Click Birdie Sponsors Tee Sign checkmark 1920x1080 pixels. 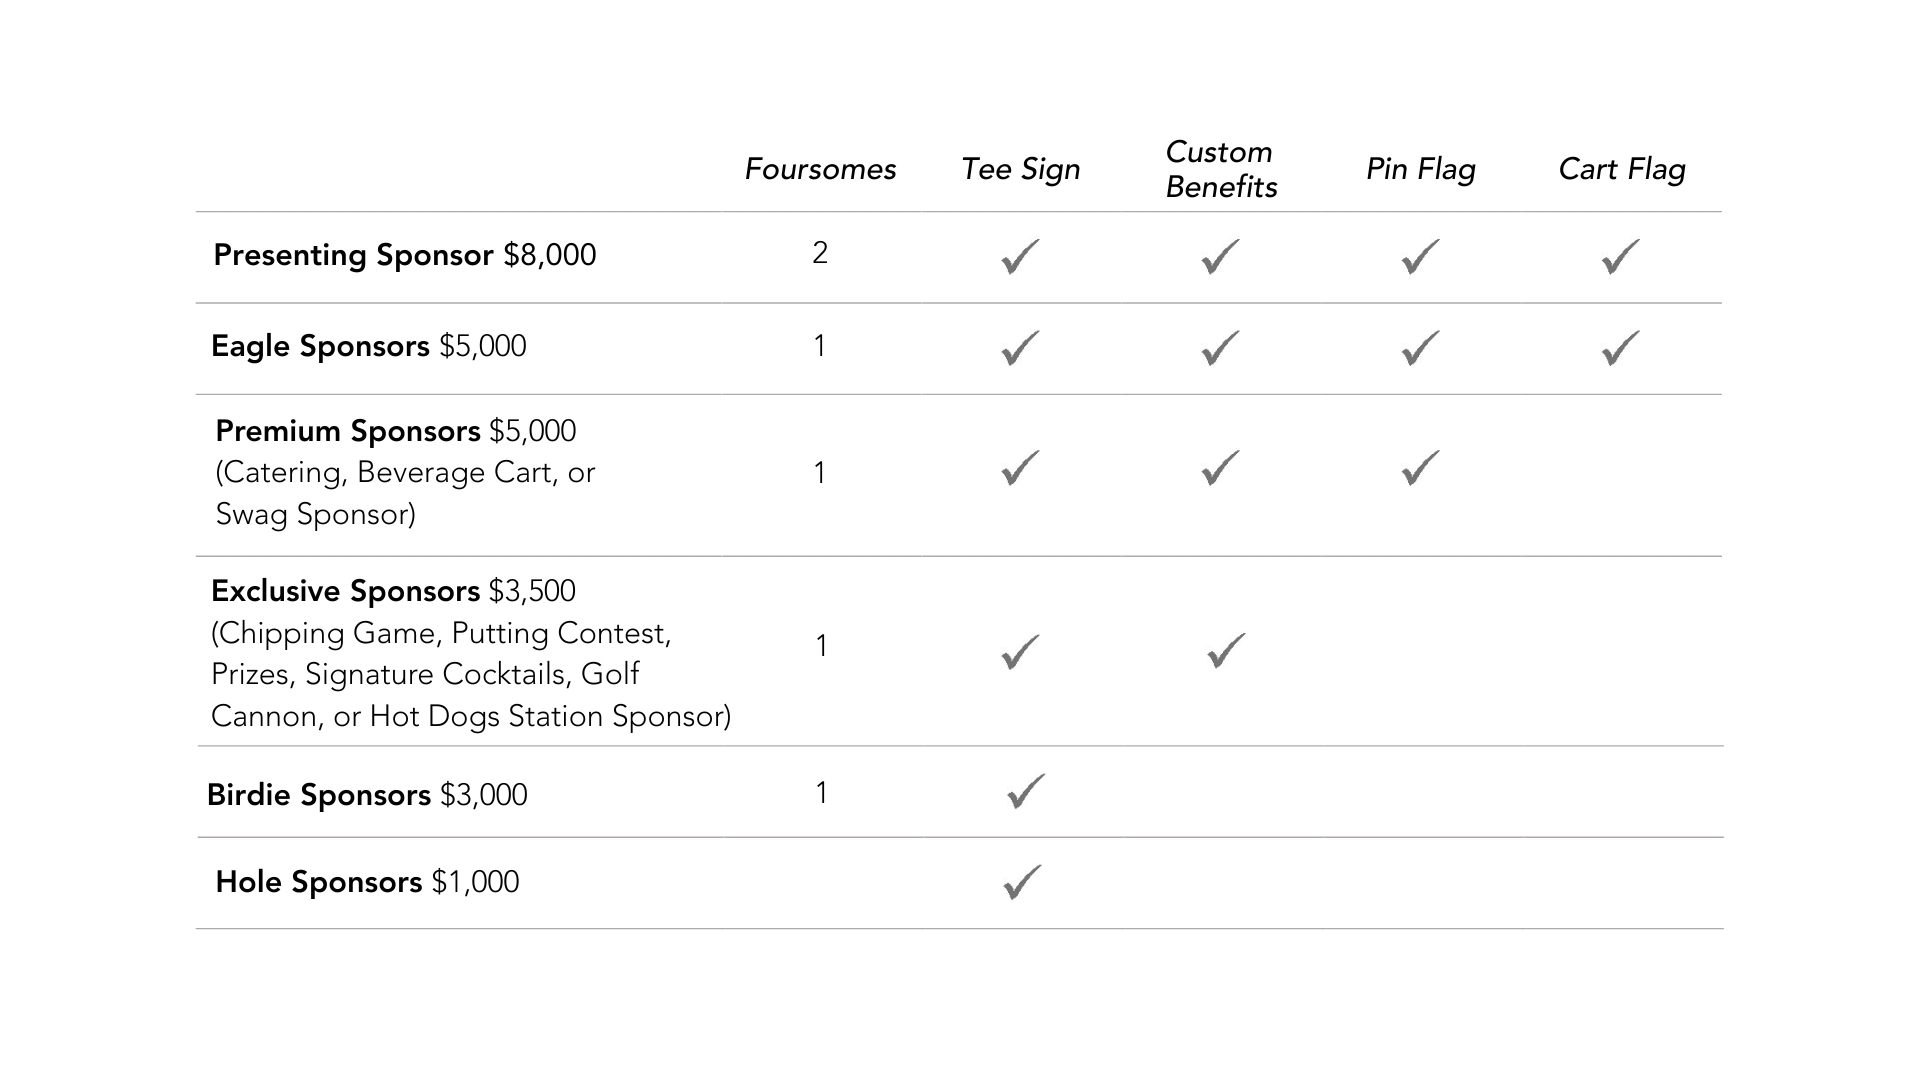pyautogui.click(x=1026, y=791)
